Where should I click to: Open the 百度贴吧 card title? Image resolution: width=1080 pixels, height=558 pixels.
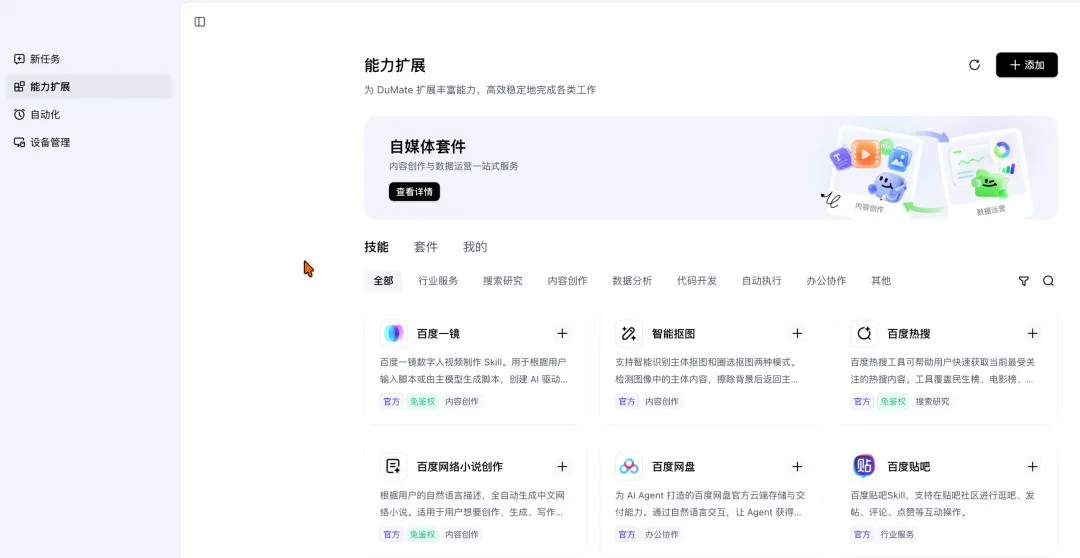[908, 466]
